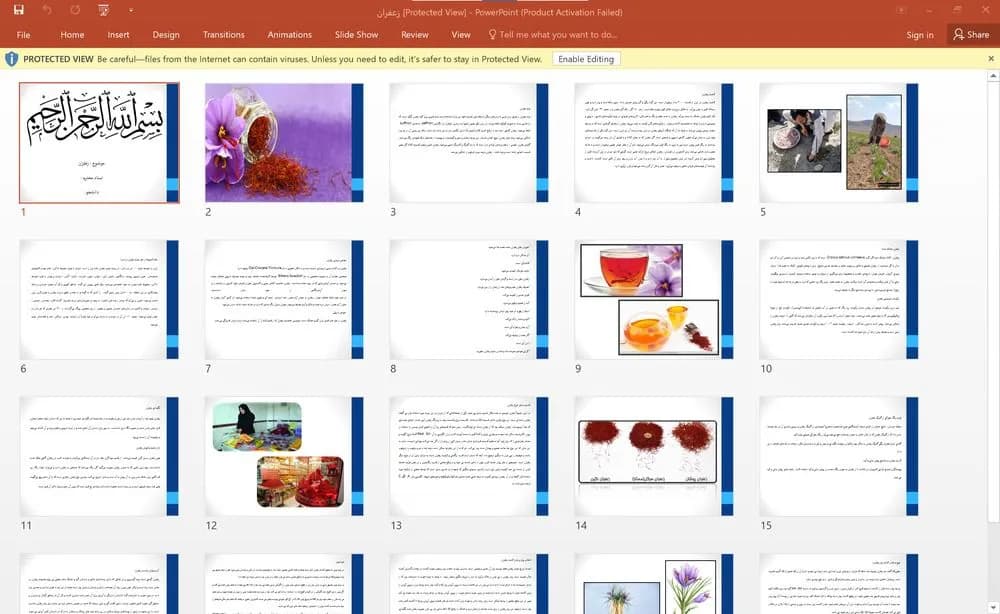Open the Insert tab
Screen dimensions: 1000x614
tap(118, 34)
